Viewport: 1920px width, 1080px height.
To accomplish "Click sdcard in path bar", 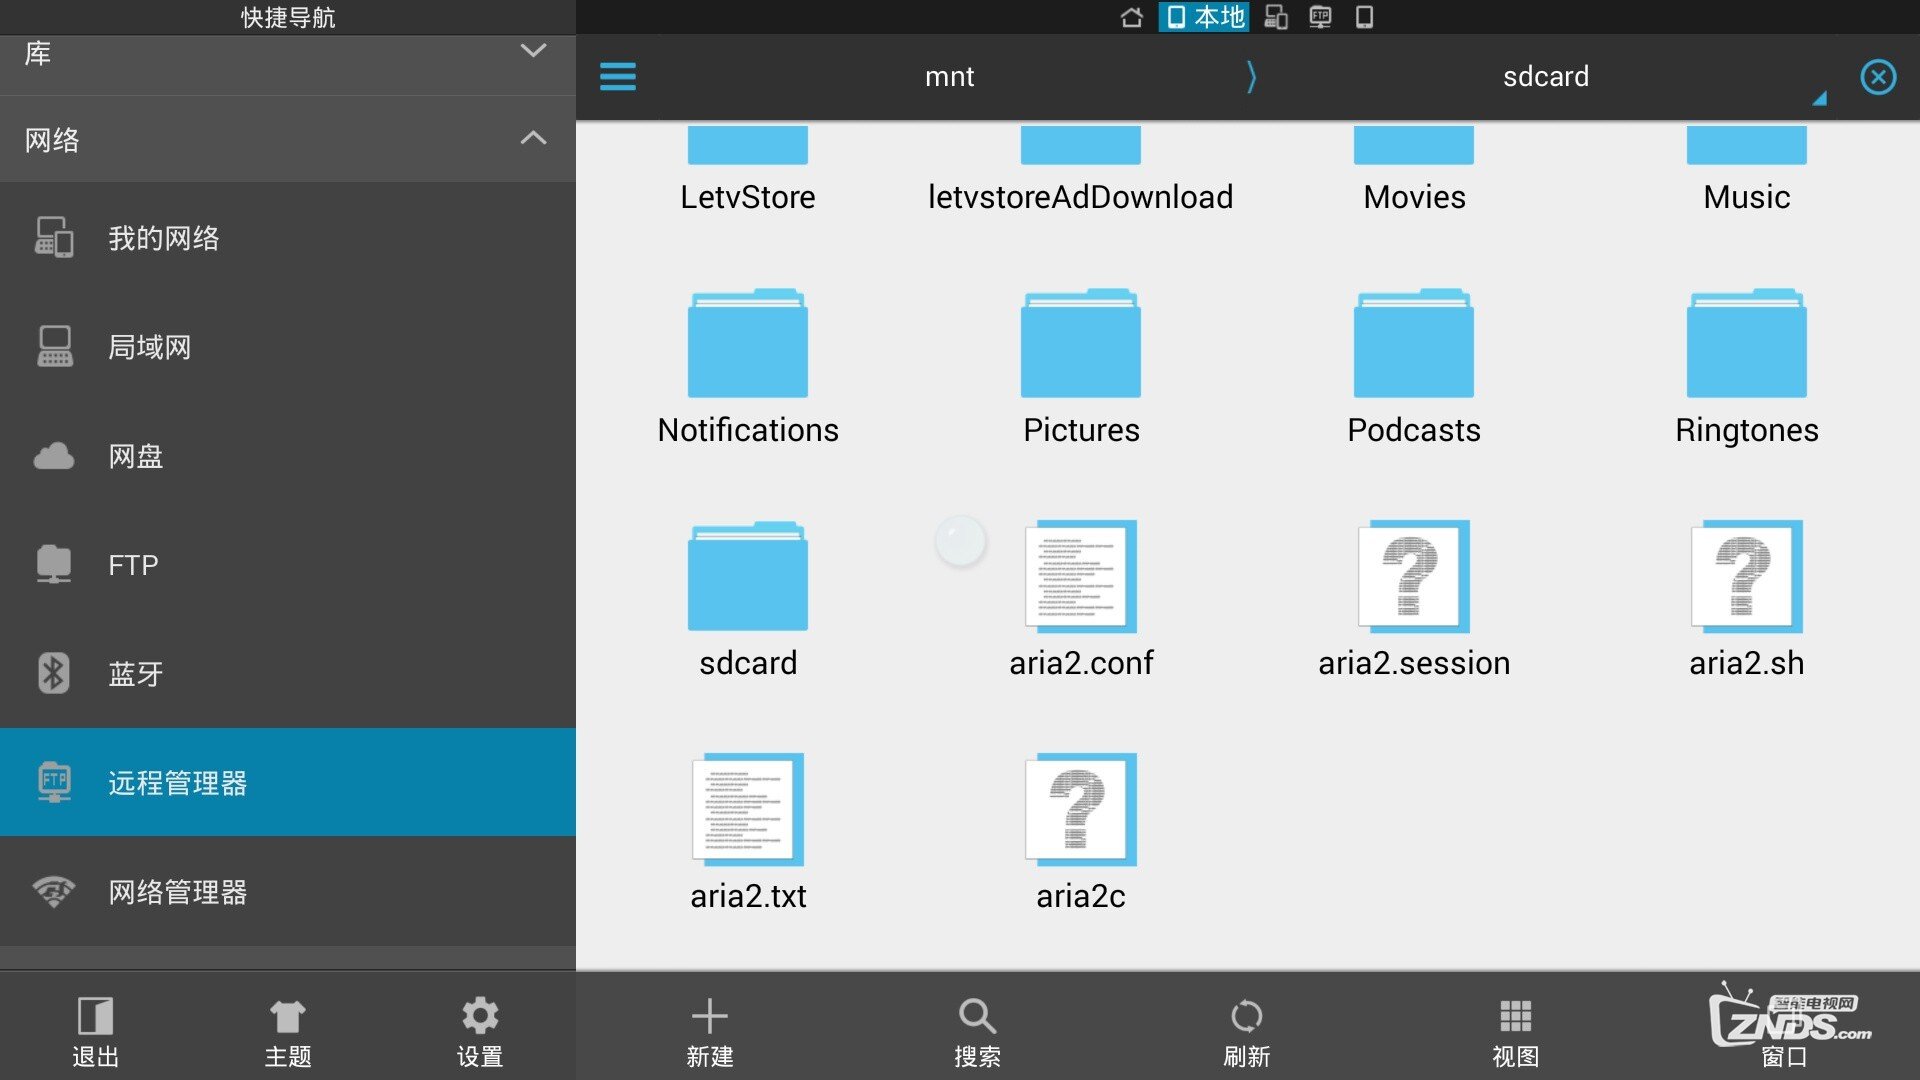I will (x=1545, y=77).
